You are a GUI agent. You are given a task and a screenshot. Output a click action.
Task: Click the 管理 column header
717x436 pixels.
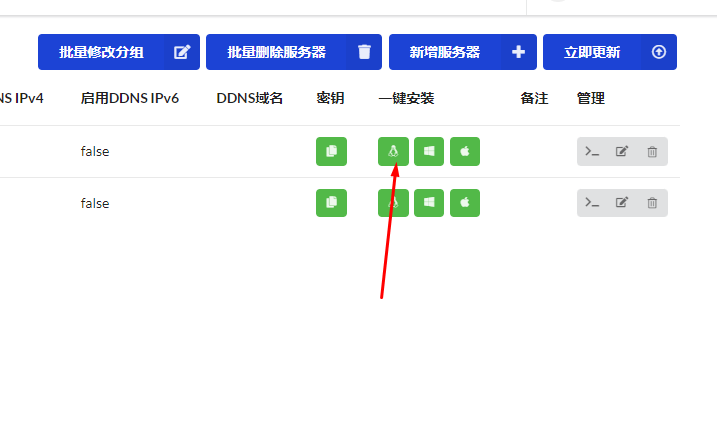pyautogui.click(x=591, y=98)
